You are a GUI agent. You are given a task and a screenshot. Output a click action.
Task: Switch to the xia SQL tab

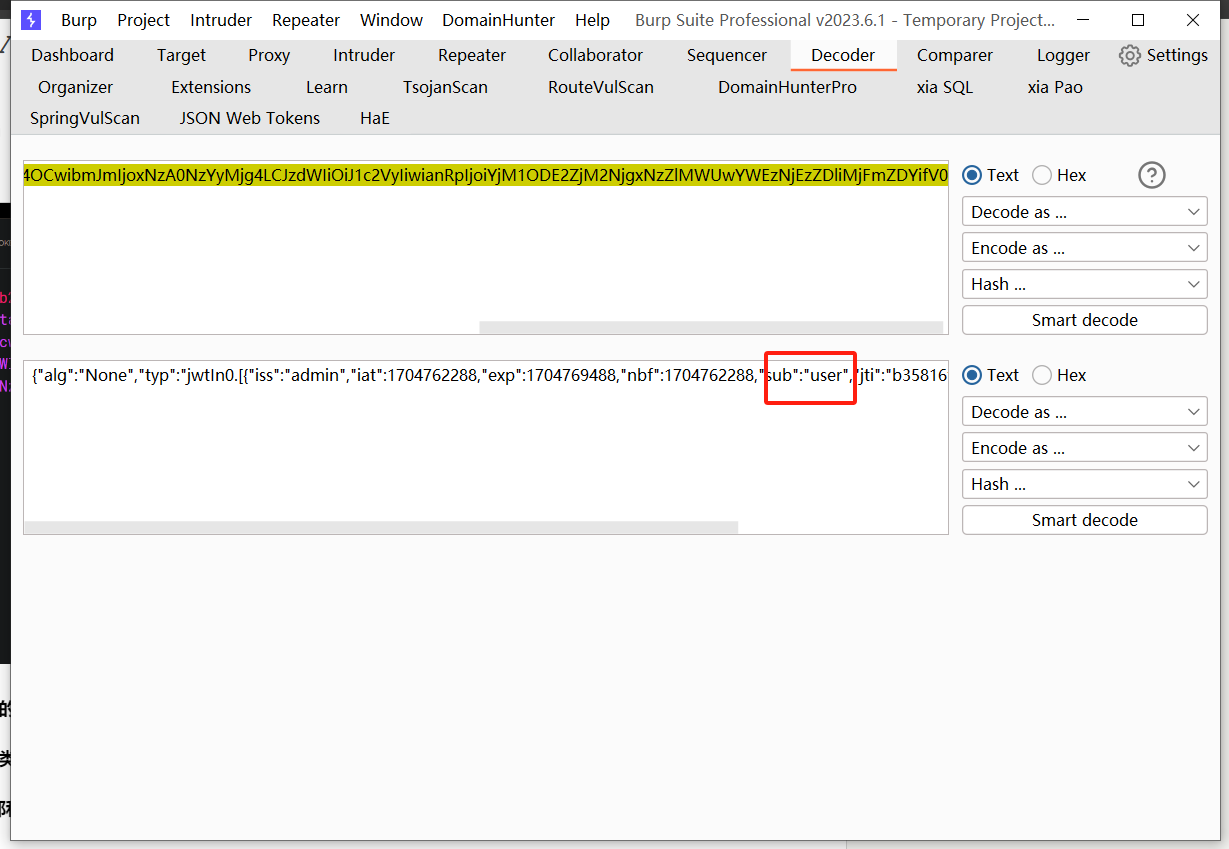(x=944, y=88)
